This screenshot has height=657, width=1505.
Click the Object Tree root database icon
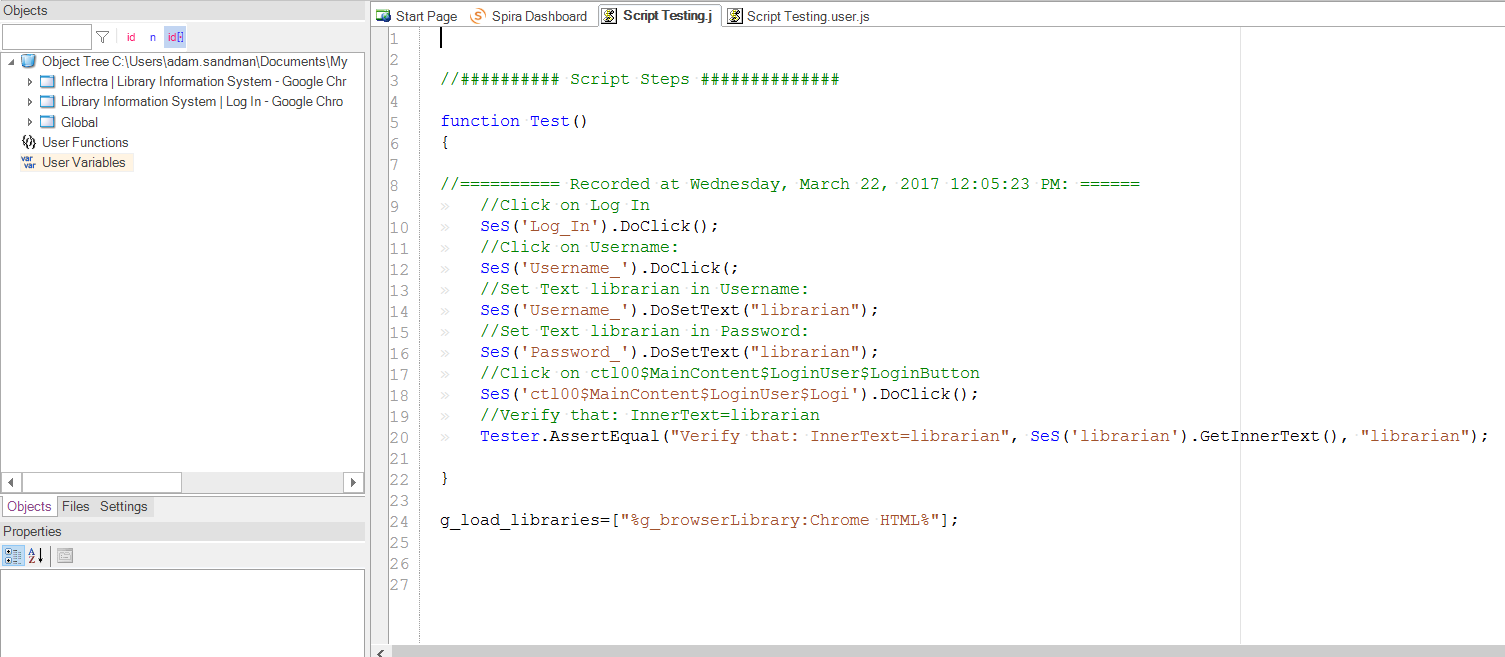tap(28, 61)
